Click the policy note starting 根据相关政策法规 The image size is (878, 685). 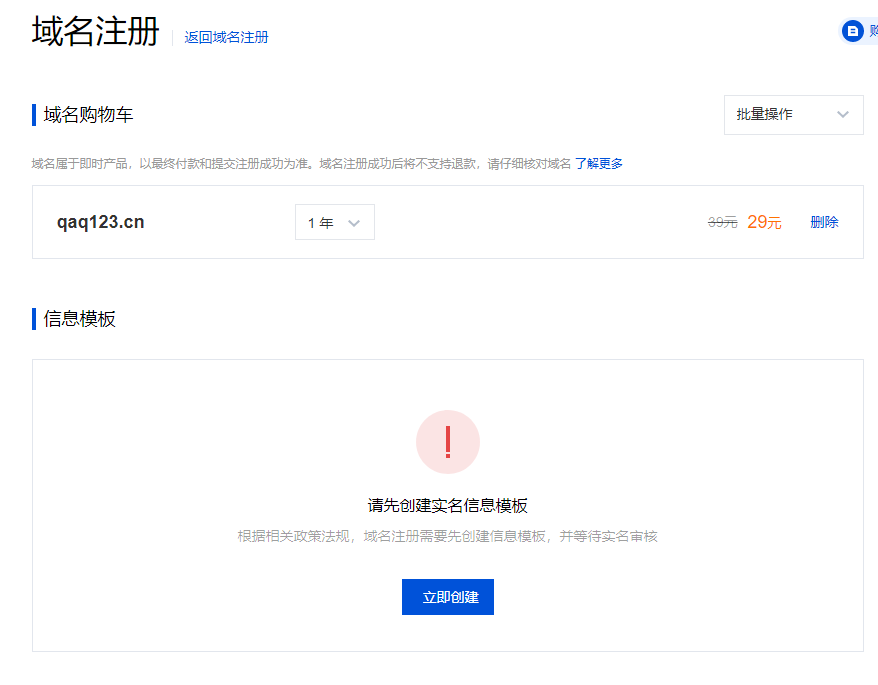pyautogui.click(x=447, y=537)
